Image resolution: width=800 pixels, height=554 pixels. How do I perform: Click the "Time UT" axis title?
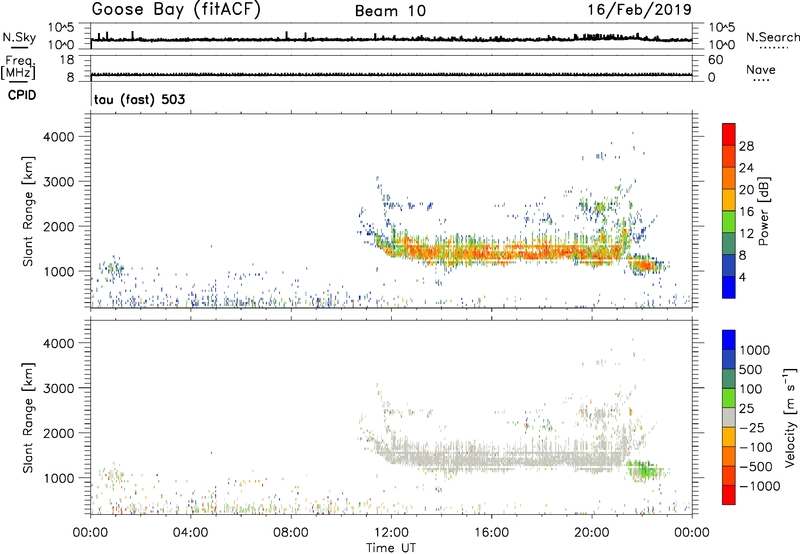[391, 547]
